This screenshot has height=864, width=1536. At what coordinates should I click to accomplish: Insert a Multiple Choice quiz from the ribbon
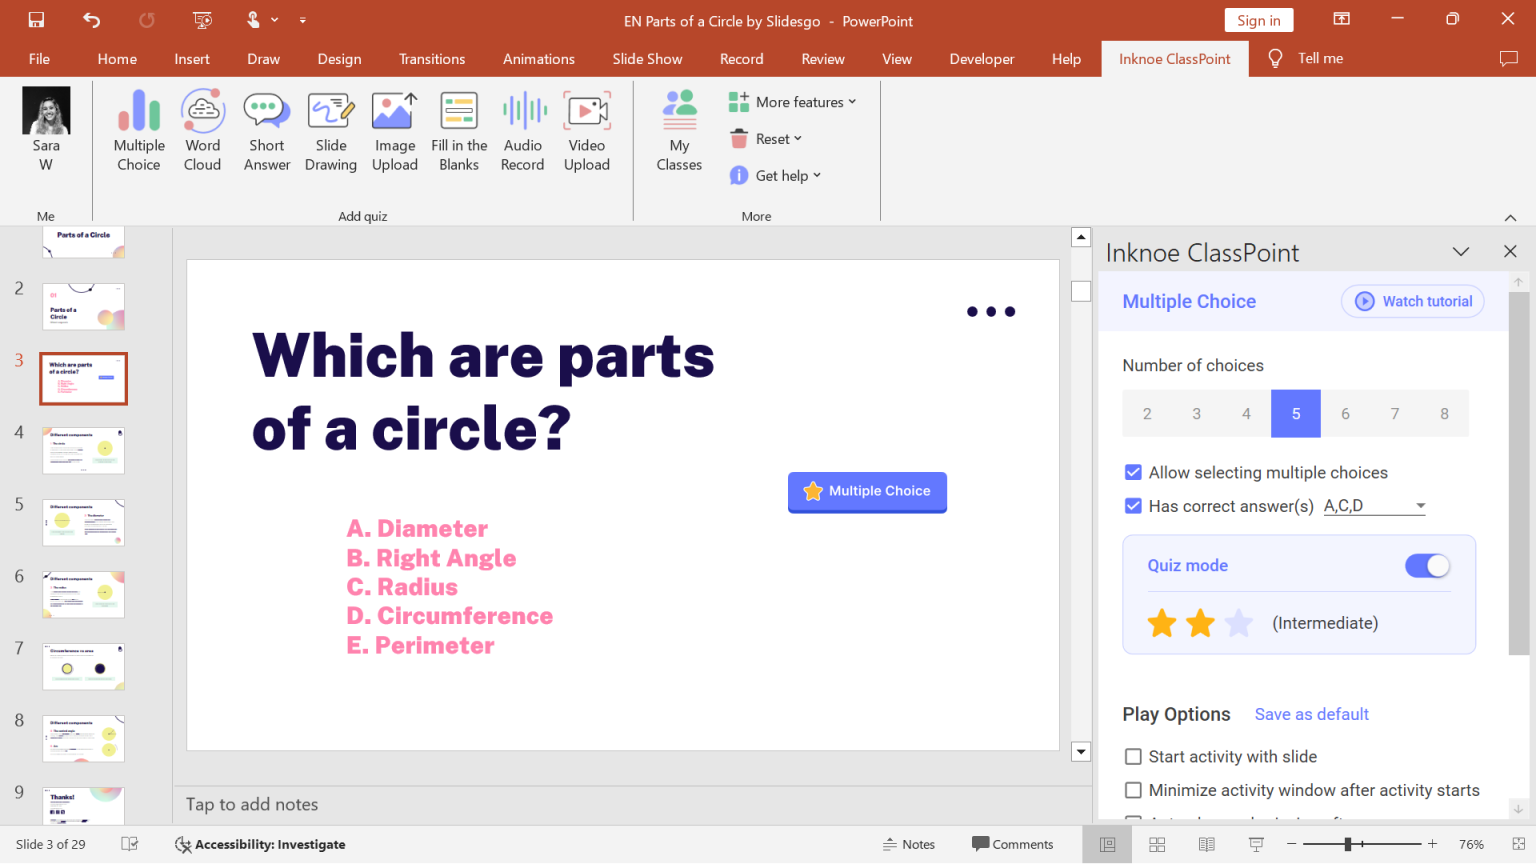pyautogui.click(x=139, y=130)
